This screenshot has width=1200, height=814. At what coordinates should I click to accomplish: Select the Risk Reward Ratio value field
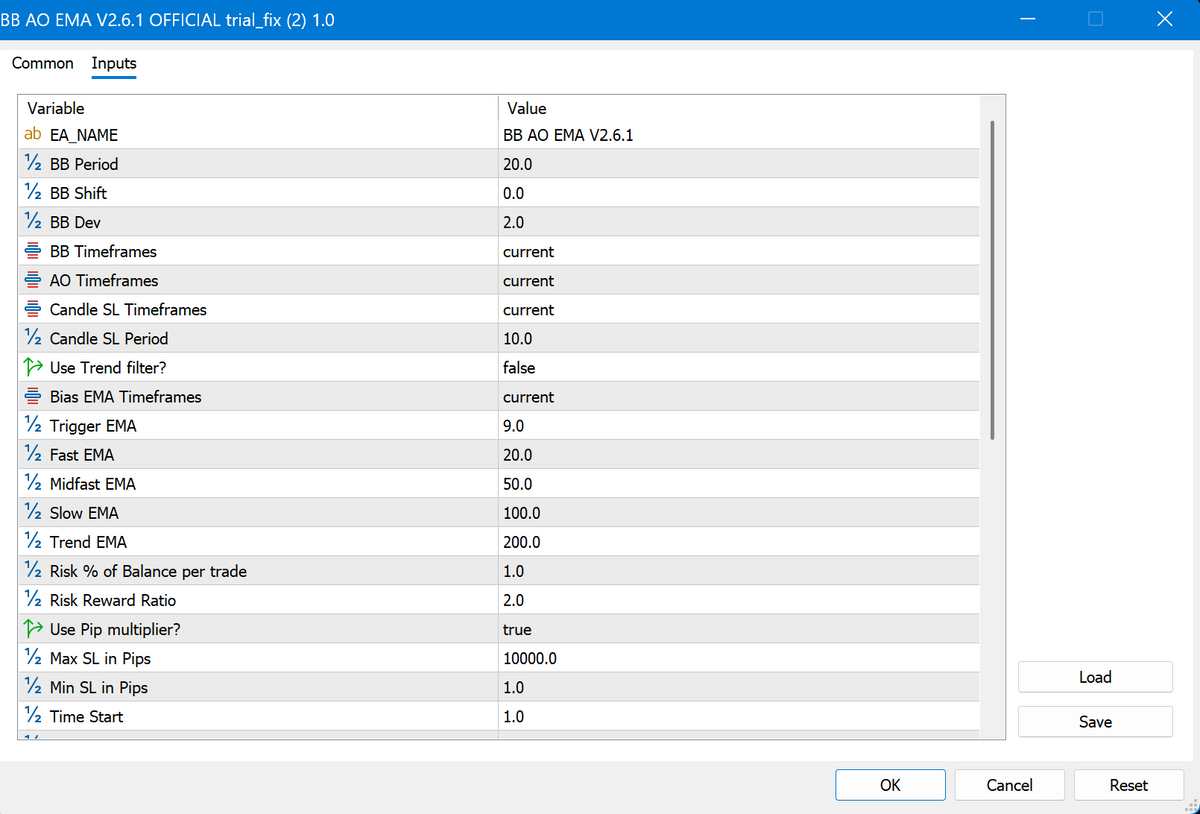[738, 601]
